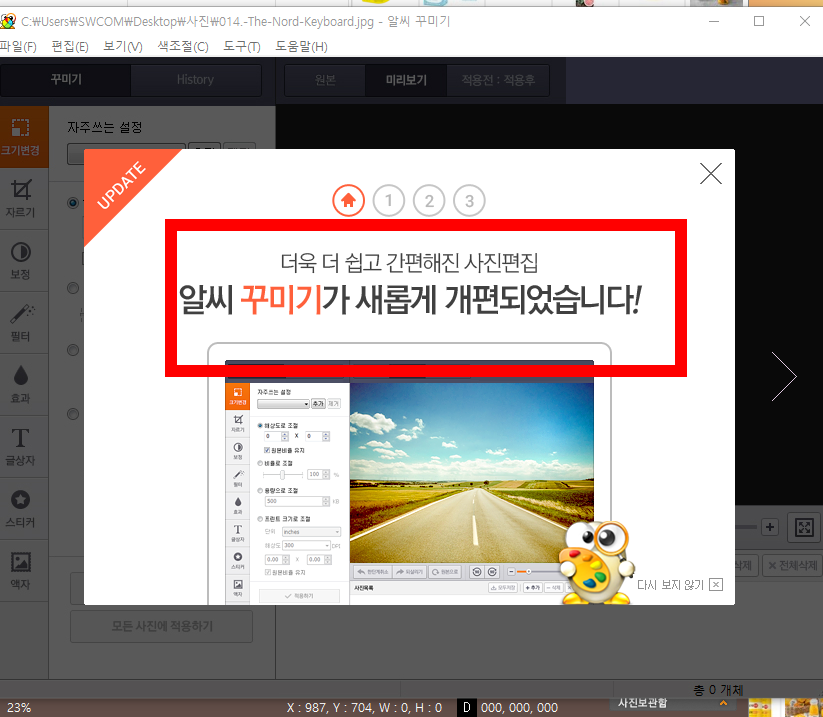This screenshot has height=717, width=823.
Task: Click the zoom in plus button
Action: coord(769,527)
